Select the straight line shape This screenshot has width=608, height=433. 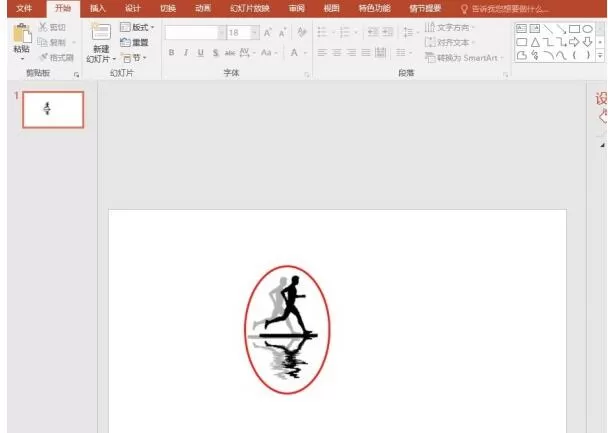coord(548,29)
